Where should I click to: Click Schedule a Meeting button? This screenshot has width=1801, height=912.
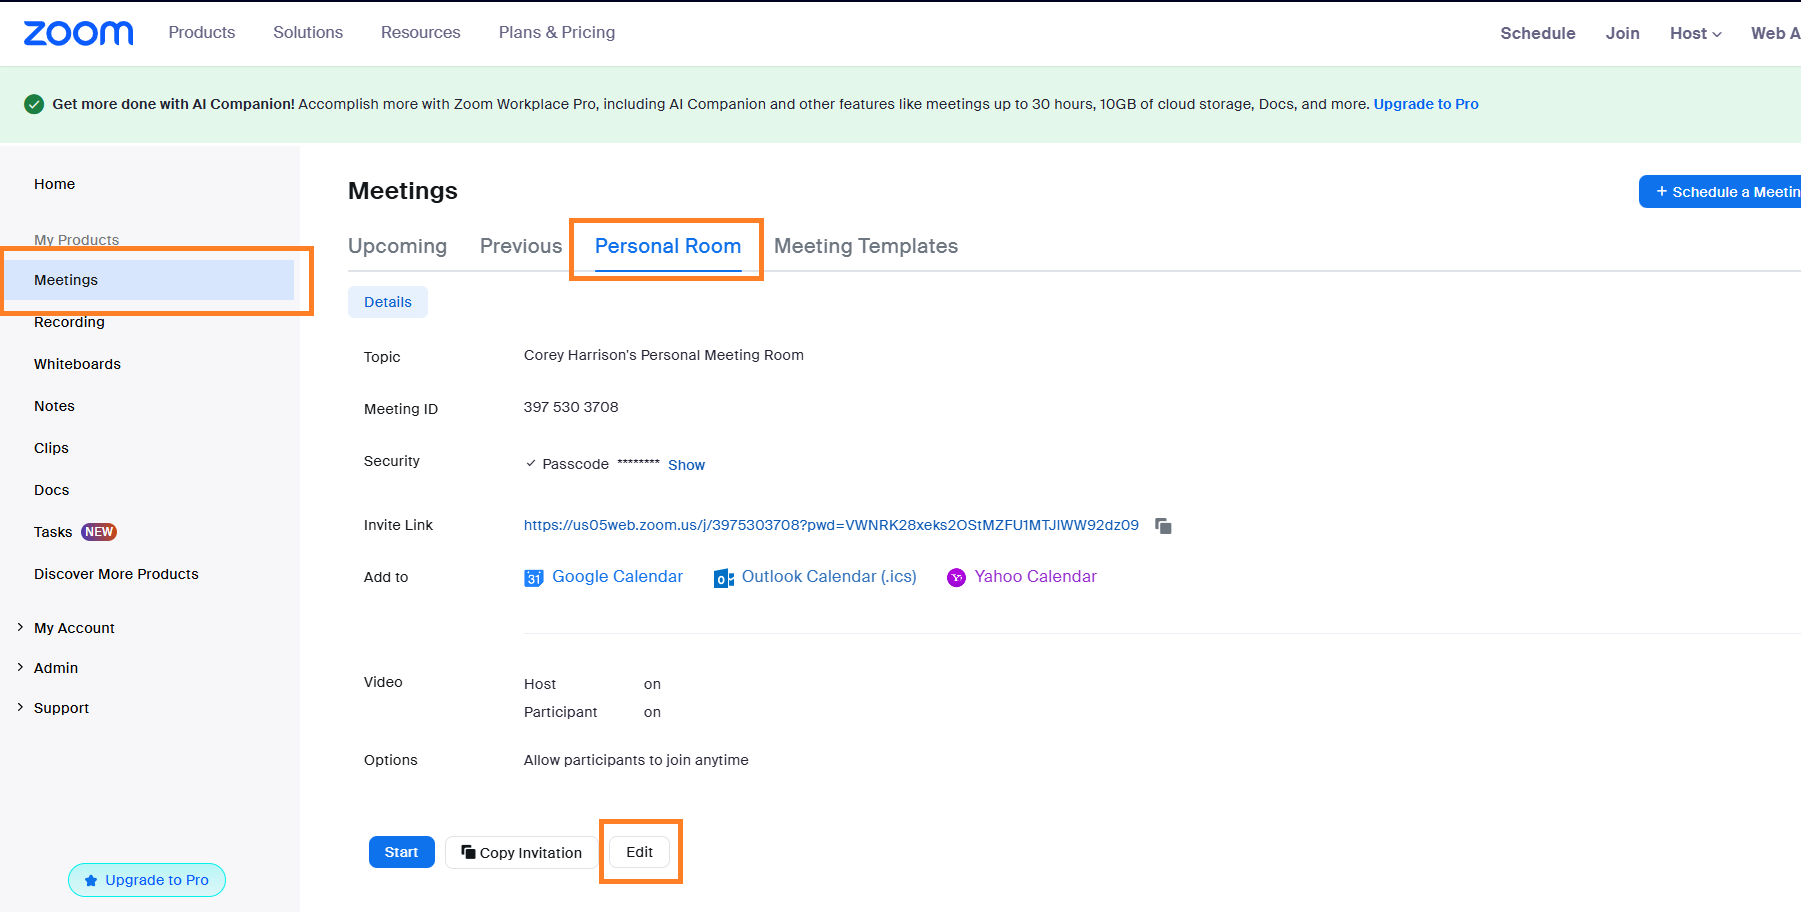(1720, 192)
